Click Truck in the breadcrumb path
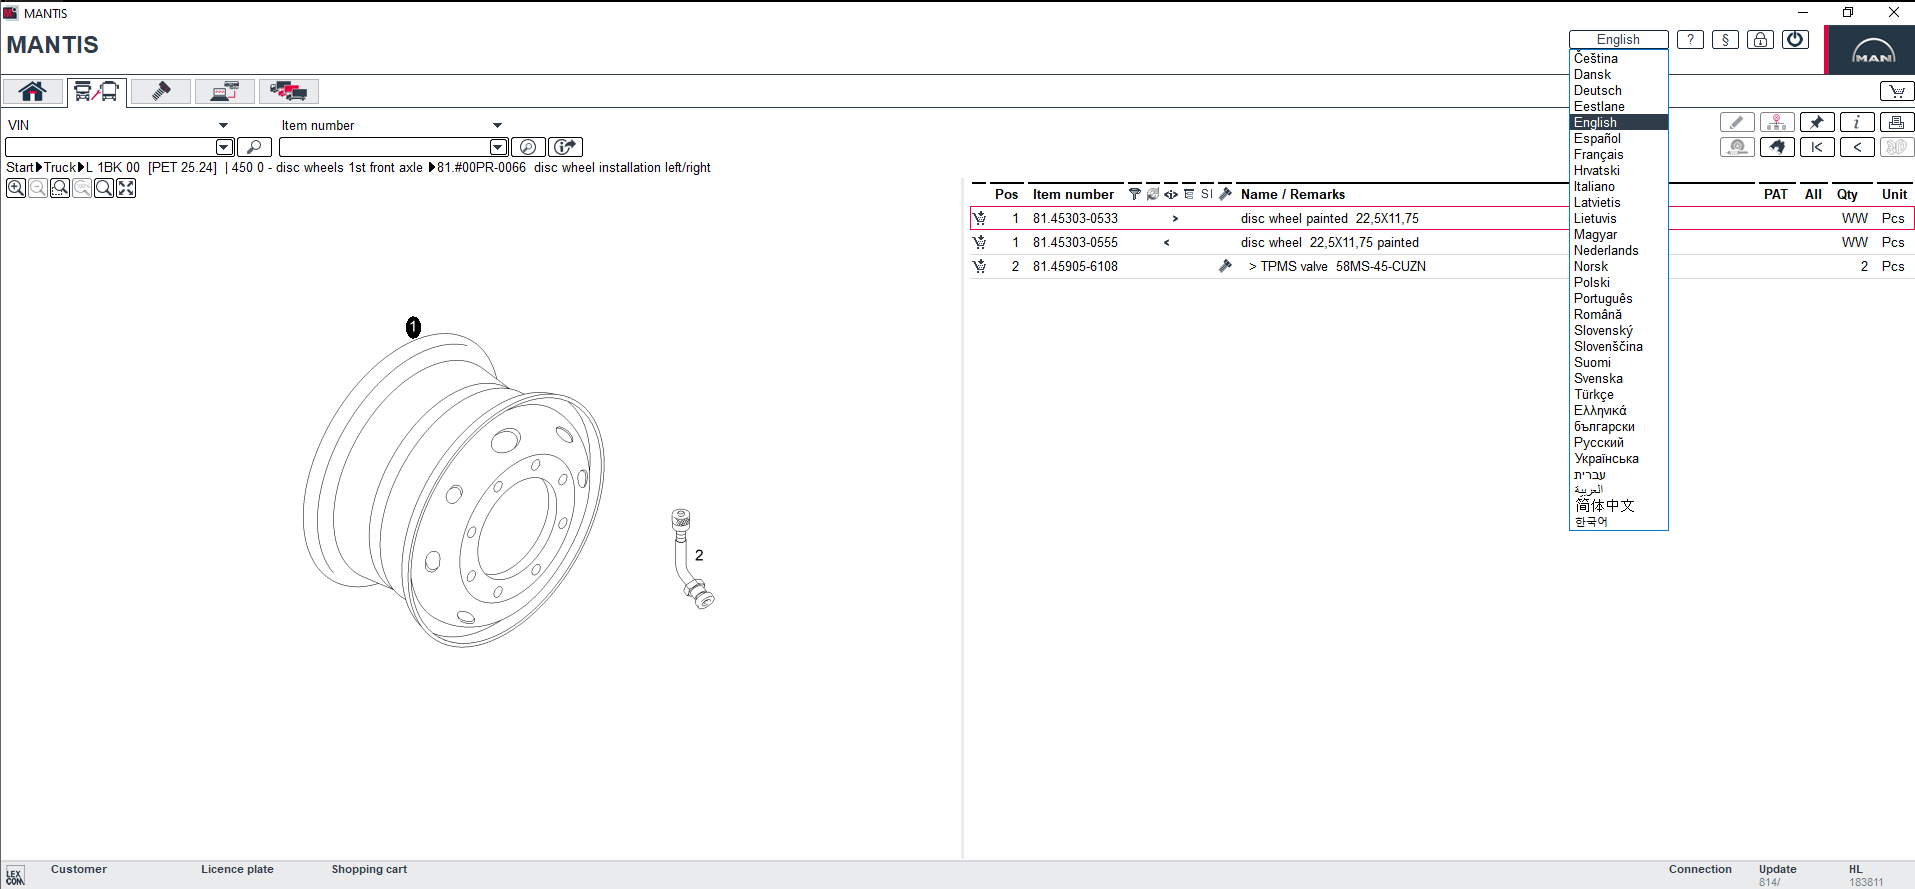This screenshot has width=1915, height=889. point(60,168)
